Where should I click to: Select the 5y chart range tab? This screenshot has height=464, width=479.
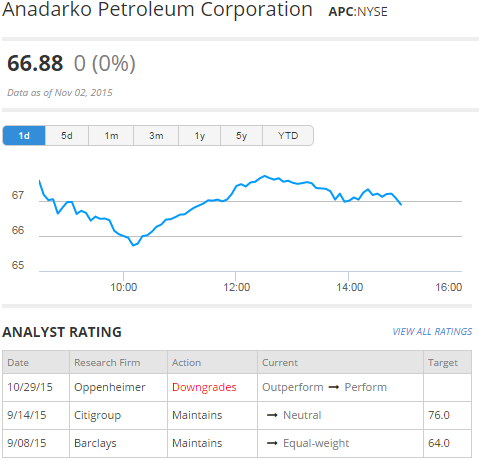pos(241,136)
